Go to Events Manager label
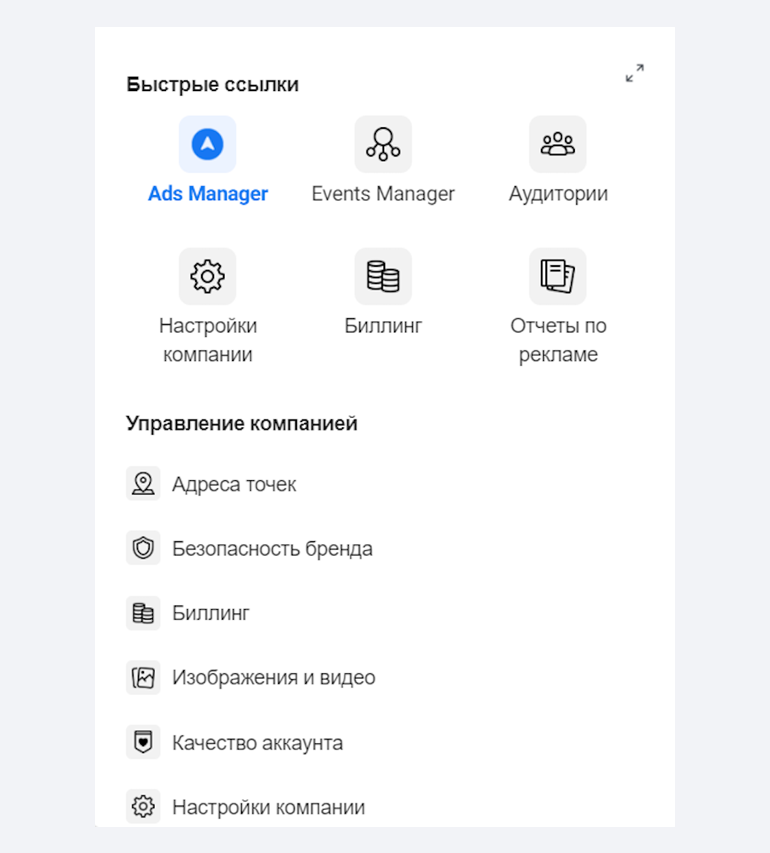Viewport: 770px width, 853px height. (383, 194)
